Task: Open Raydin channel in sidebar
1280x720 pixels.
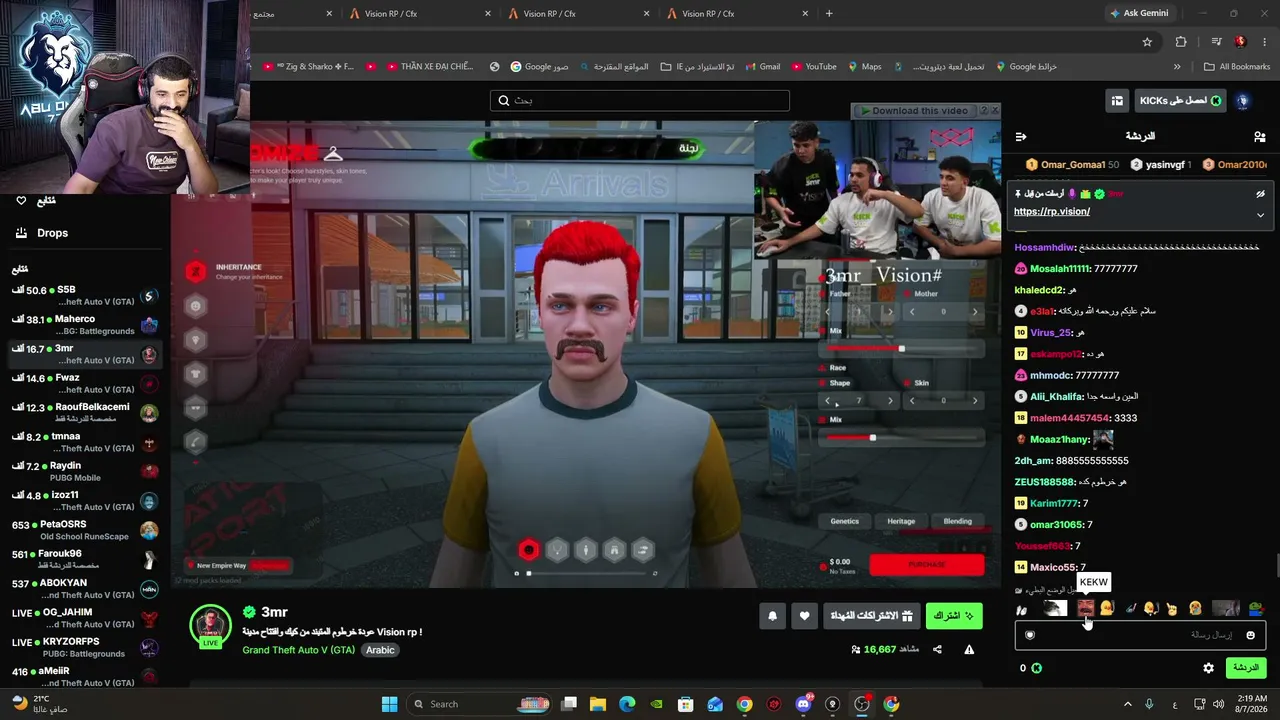Action: (x=84, y=471)
